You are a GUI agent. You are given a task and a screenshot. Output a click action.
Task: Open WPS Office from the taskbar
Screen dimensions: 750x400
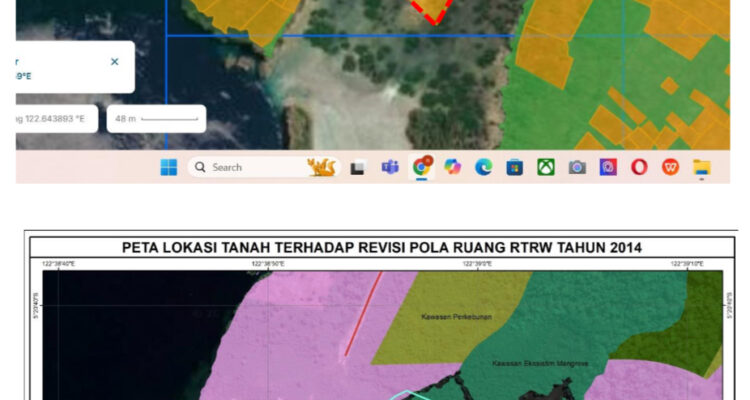click(670, 167)
